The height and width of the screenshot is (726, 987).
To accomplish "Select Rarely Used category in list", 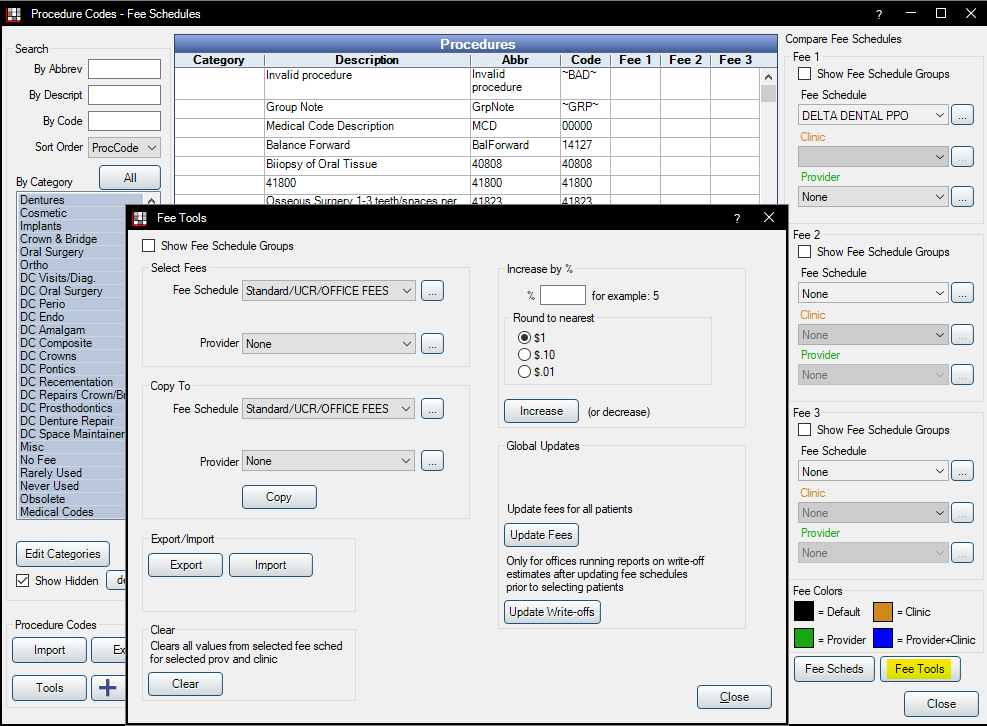I will point(72,473).
